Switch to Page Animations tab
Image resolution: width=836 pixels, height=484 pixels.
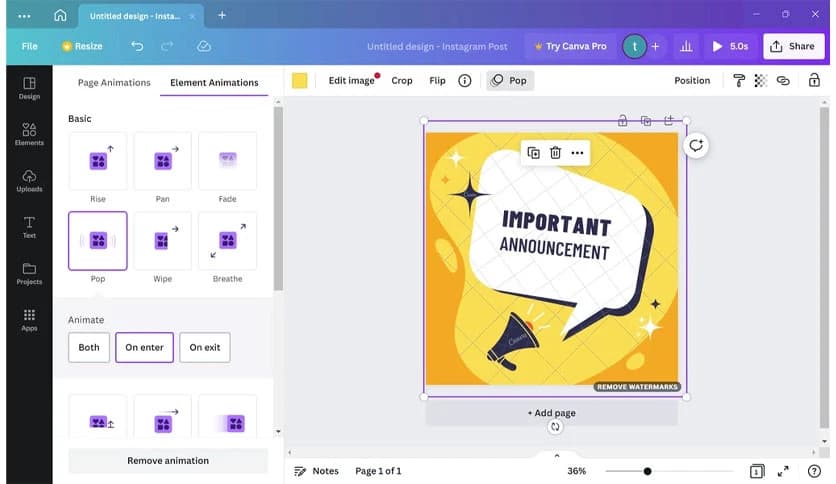click(114, 83)
